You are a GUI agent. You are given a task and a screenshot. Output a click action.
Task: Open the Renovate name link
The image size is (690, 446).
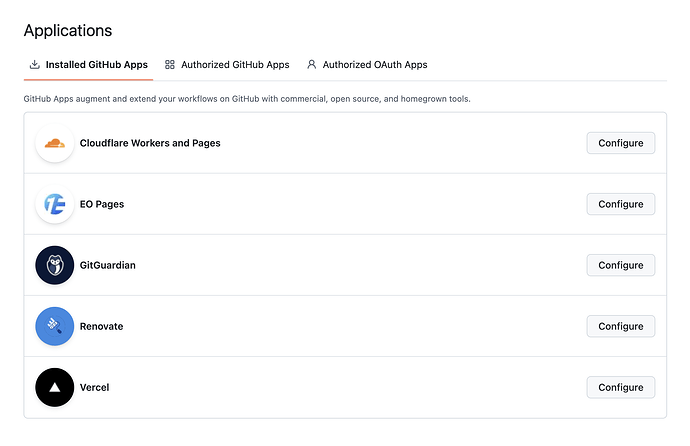(x=101, y=326)
